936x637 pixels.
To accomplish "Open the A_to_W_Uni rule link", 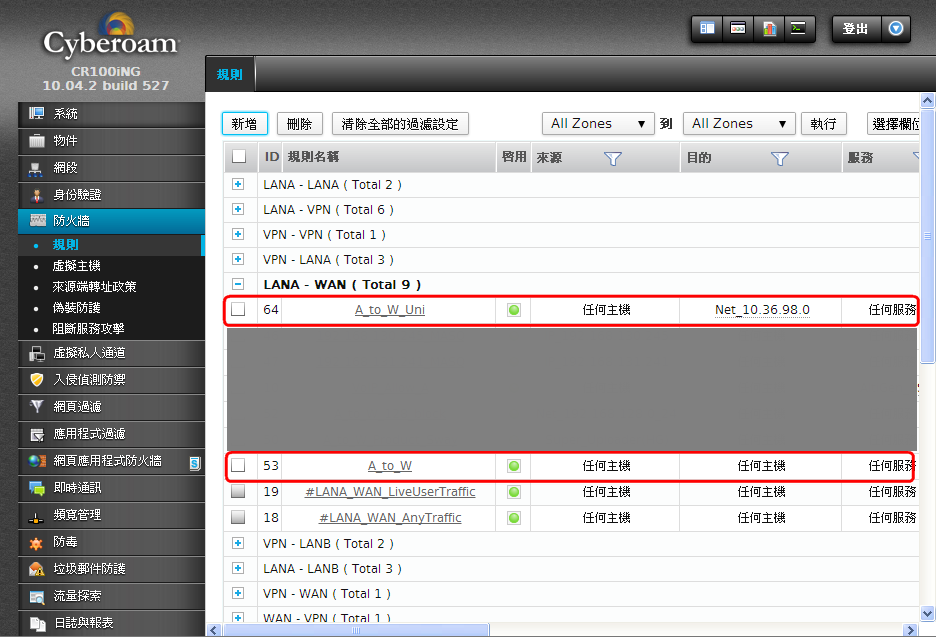I will point(390,310).
